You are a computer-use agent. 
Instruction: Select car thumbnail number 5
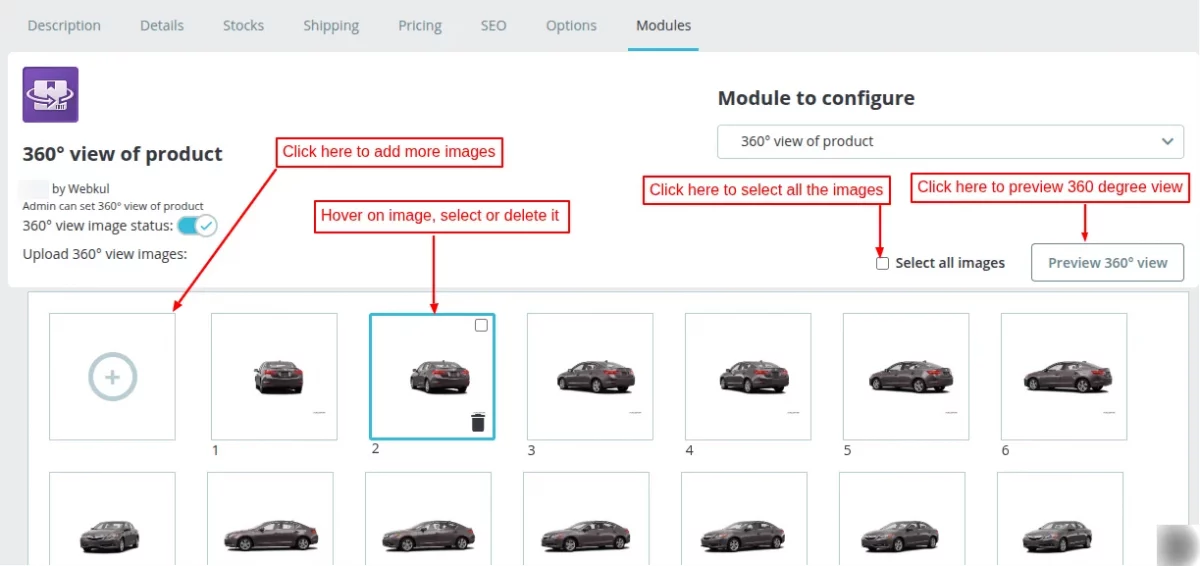point(906,377)
